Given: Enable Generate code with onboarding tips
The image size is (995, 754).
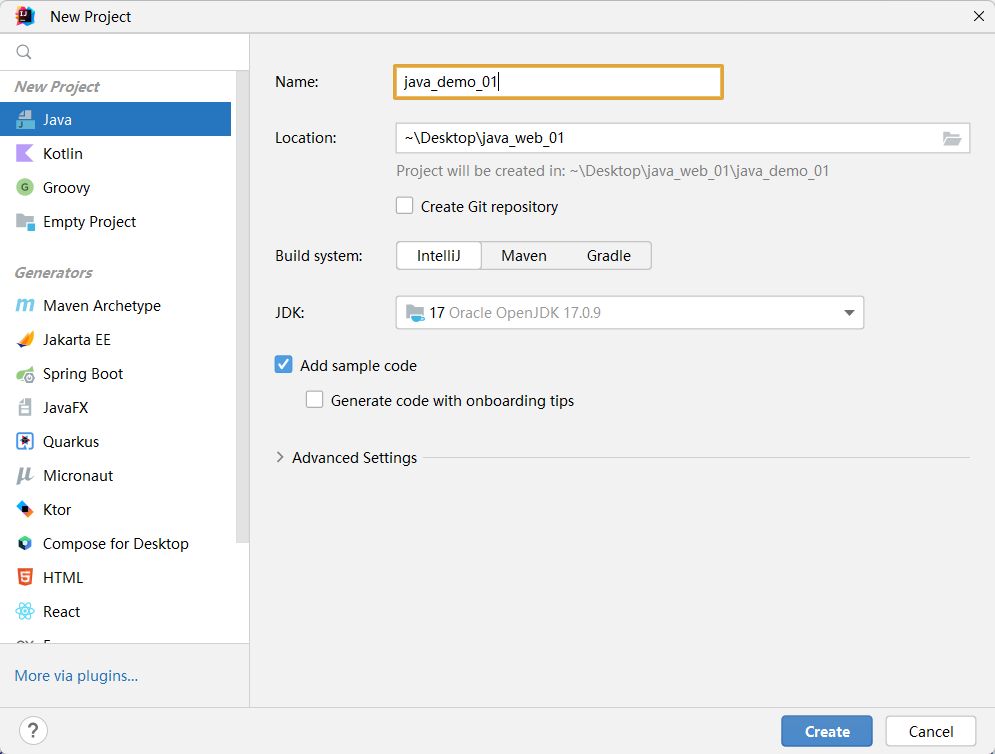Looking at the screenshot, I should [x=314, y=399].
